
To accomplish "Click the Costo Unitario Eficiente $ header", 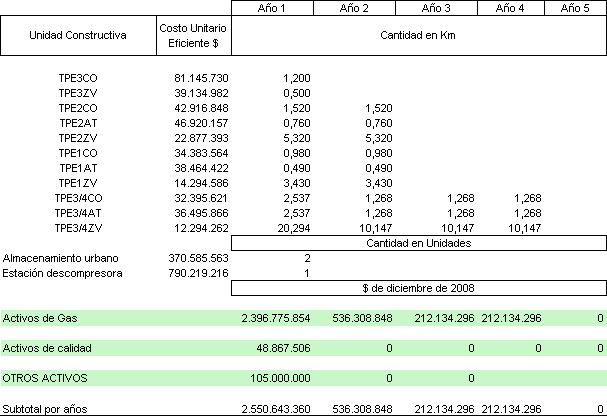I will click(x=194, y=36).
